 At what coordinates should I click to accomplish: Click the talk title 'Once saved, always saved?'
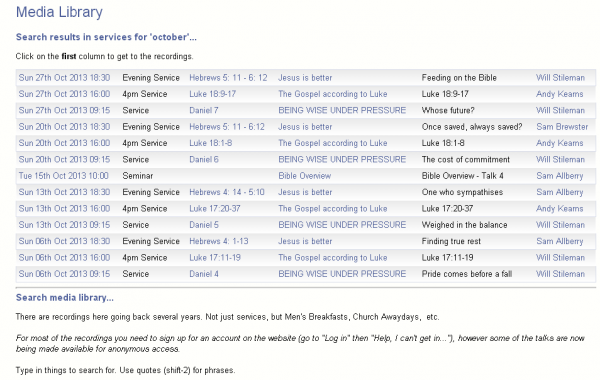(472, 127)
